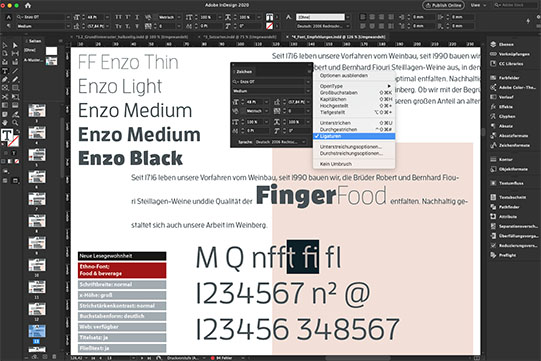Toggle Superscript in control panel
The image size is (541, 361).
(x=128, y=17)
